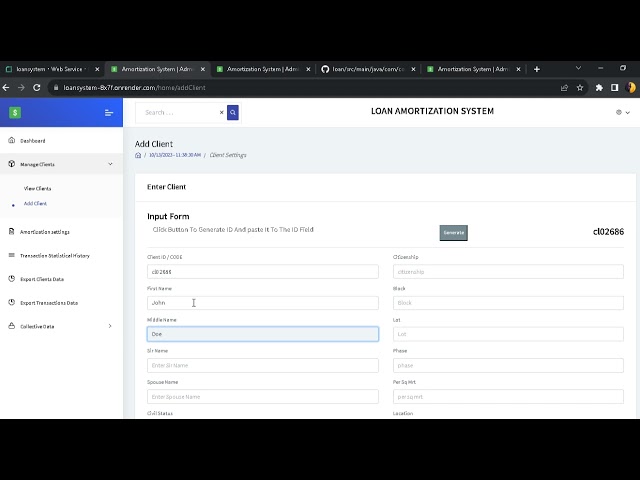Screen dimensions: 640x480
Task: Click the browser forward arrow
Action: click(x=21, y=88)
